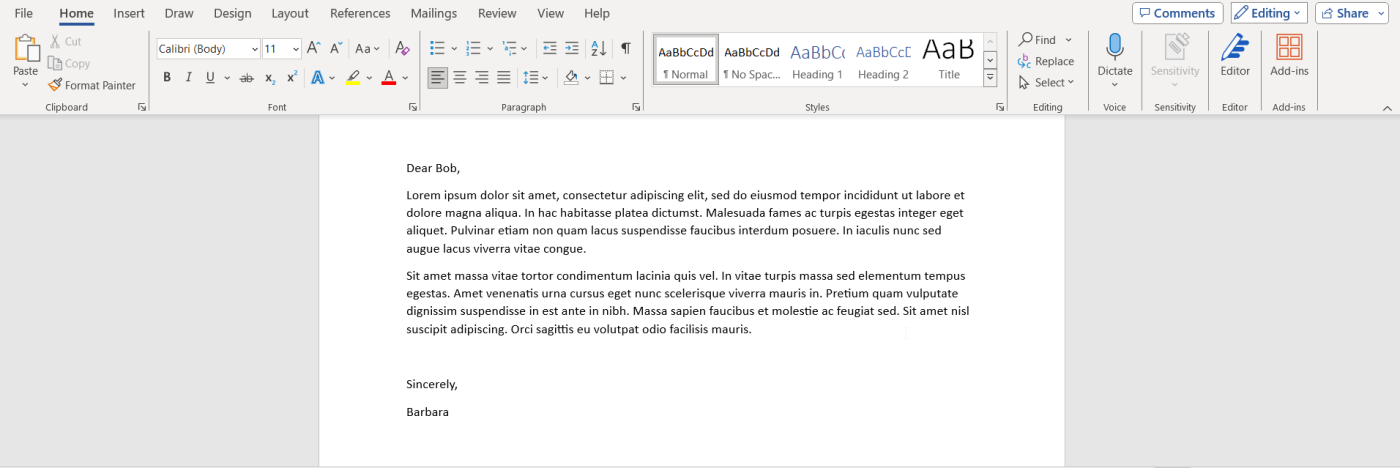
Task: Open the Calibri (Body) font name dropdown
Action: pyautogui.click(x=255, y=49)
